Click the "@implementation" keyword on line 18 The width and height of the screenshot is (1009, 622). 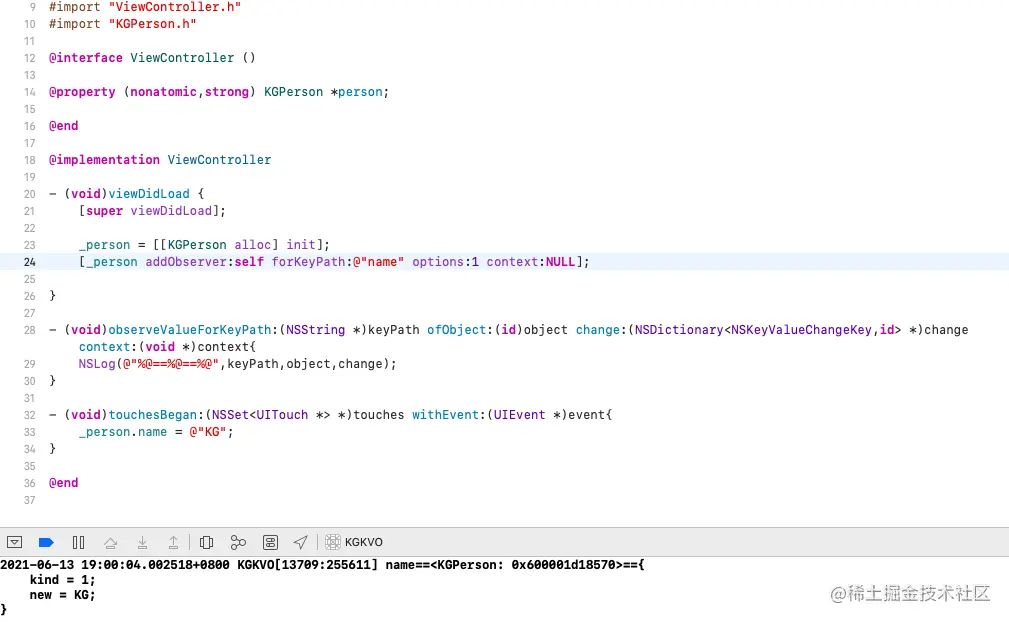tap(104, 160)
